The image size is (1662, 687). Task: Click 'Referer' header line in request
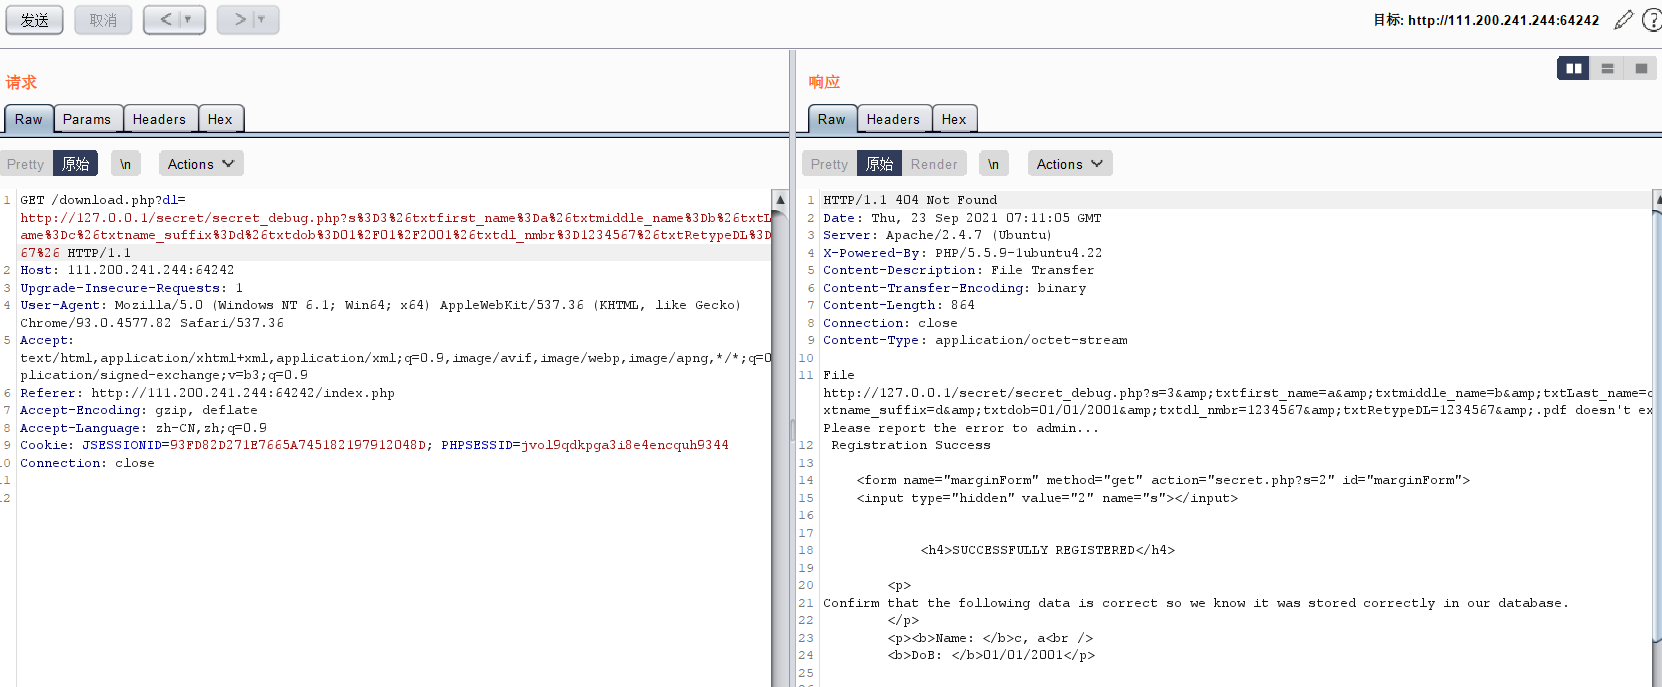[x=207, y=393]
